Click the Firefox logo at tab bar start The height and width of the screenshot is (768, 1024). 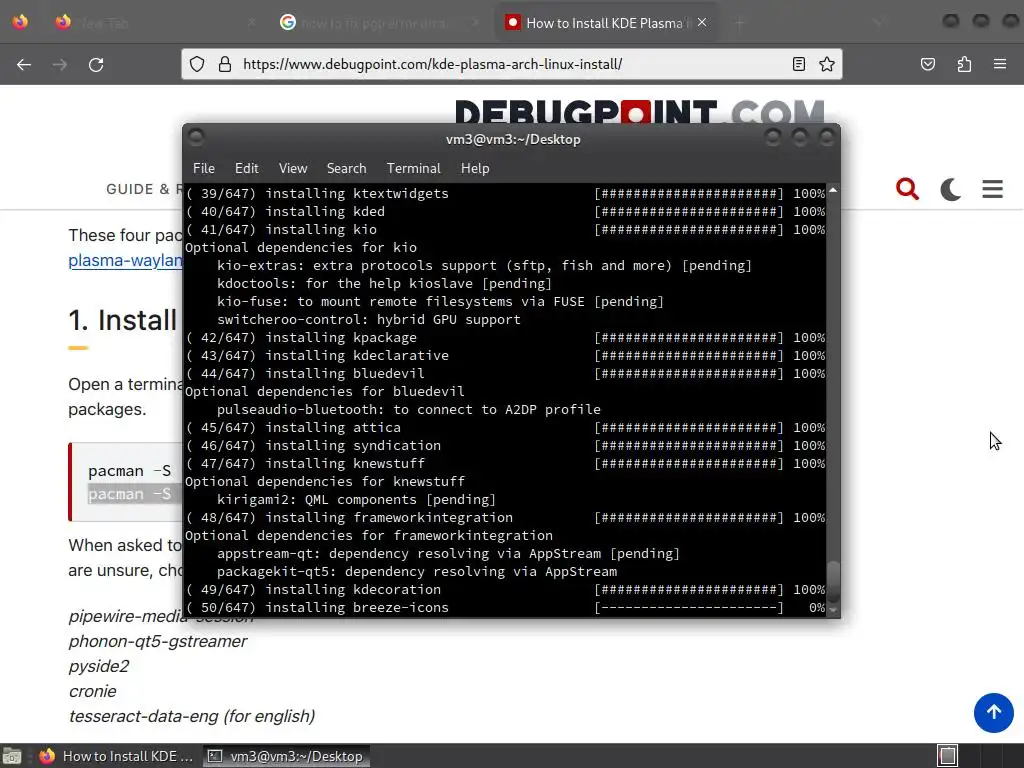[20, 22]
